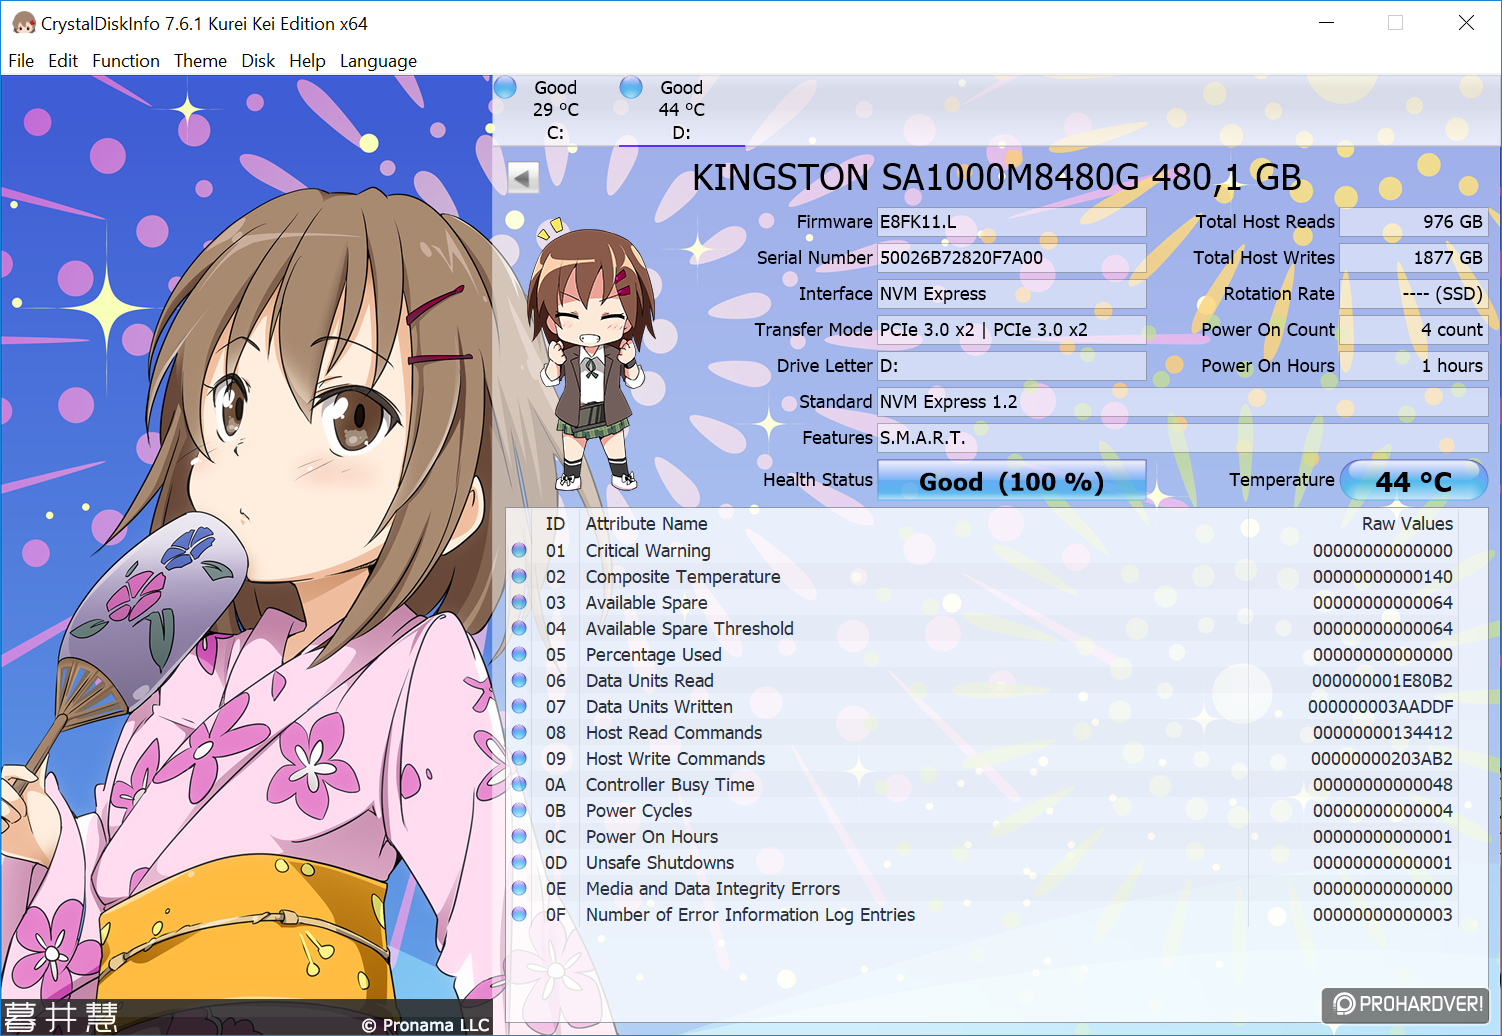Click the 44 °C temperature button
The height and width of the screenshot is (1036, 1502).
click(1413, 481)
